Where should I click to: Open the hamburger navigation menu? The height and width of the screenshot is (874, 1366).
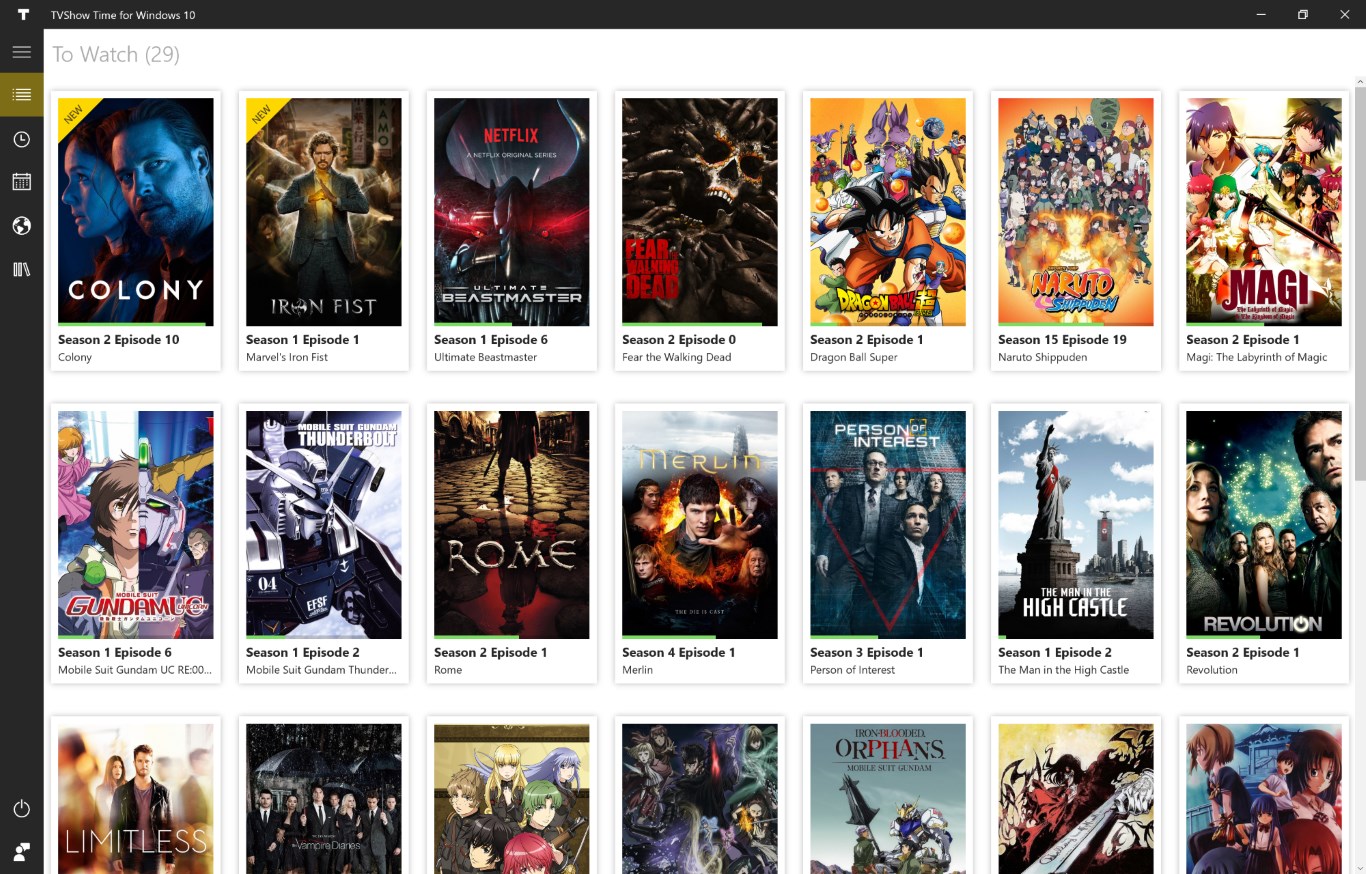click(22, 51)
